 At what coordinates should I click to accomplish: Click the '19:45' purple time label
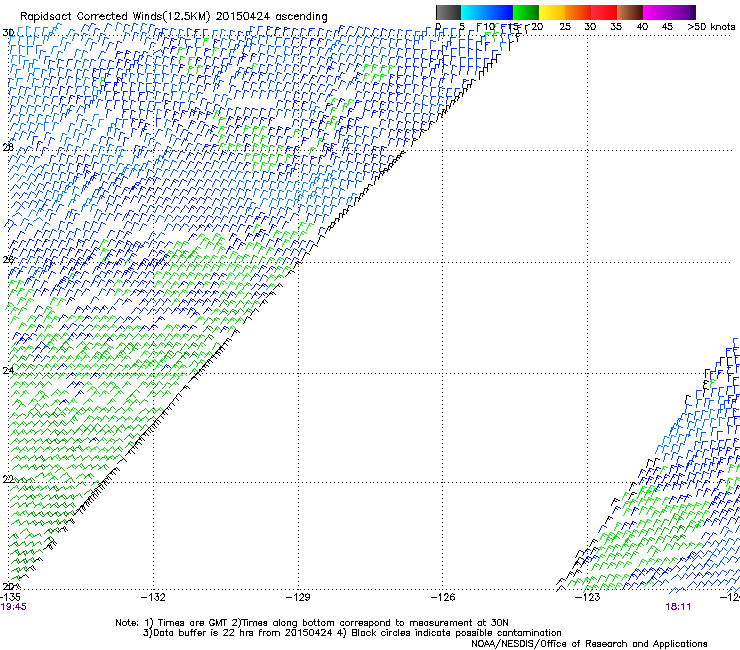coord(14,607)
